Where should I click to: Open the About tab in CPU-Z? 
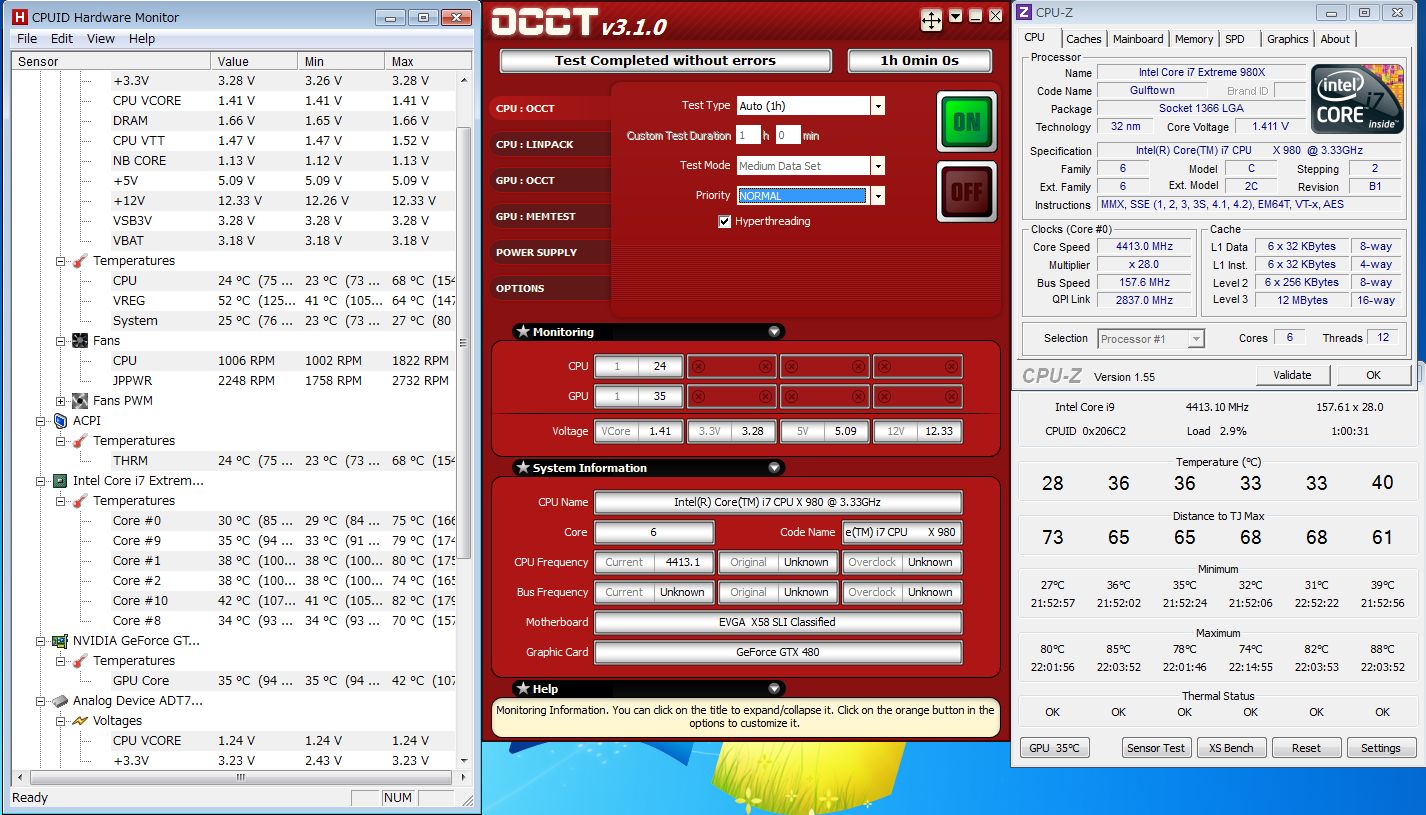1335,39
